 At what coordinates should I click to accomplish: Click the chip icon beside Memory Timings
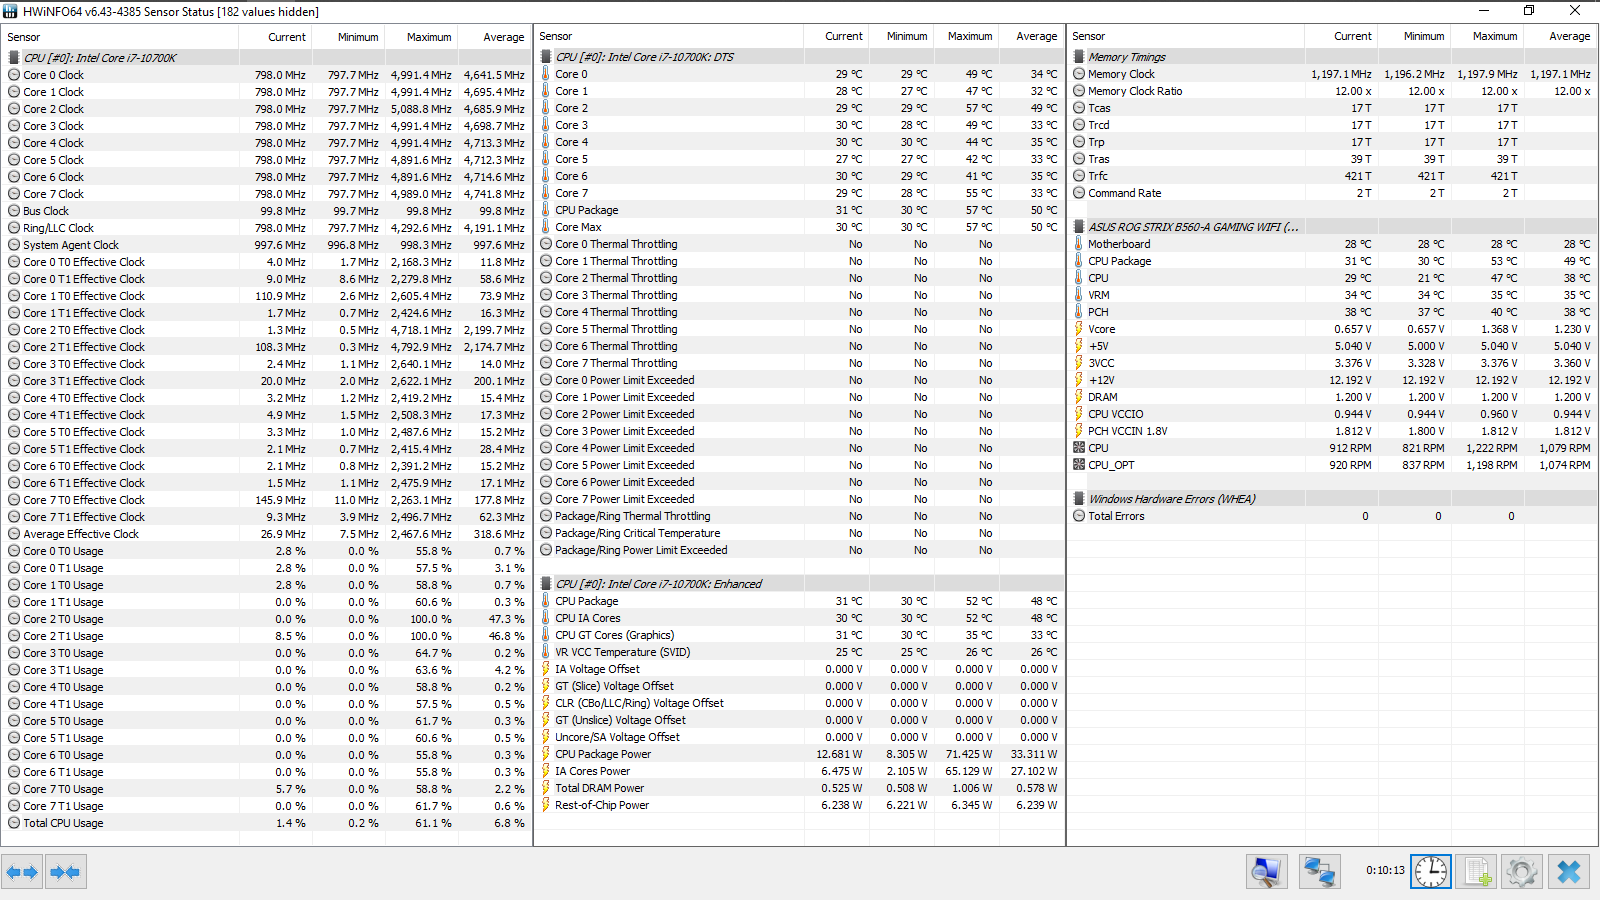[x=1079, y=57]
